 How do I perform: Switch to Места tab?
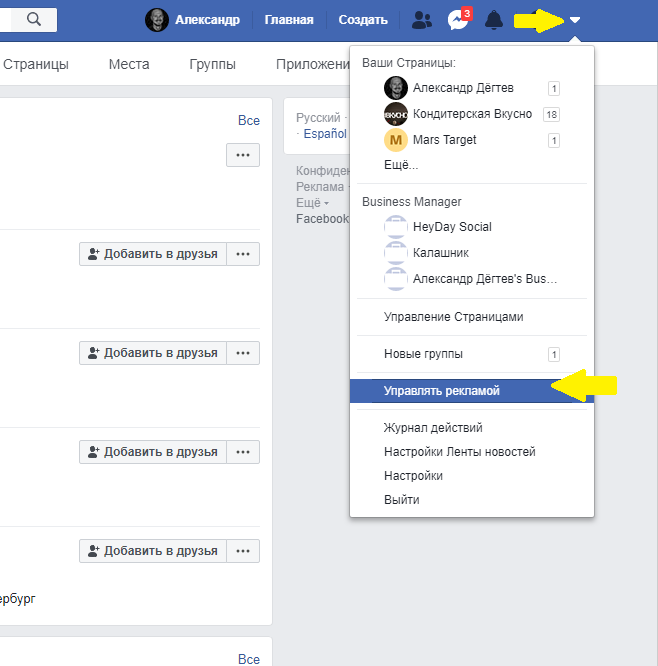pyautogui.click(x=129, y=64)
